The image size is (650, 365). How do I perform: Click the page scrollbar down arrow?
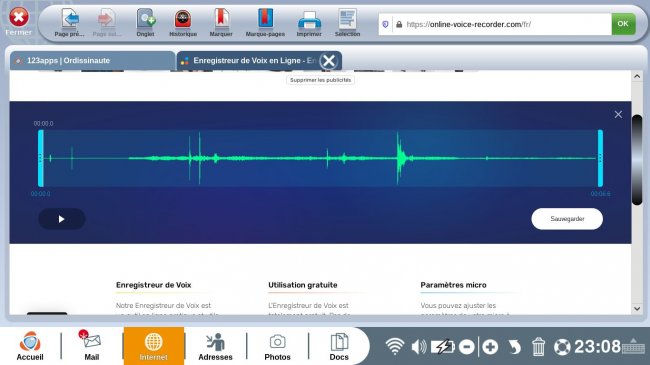pos(637,309)
